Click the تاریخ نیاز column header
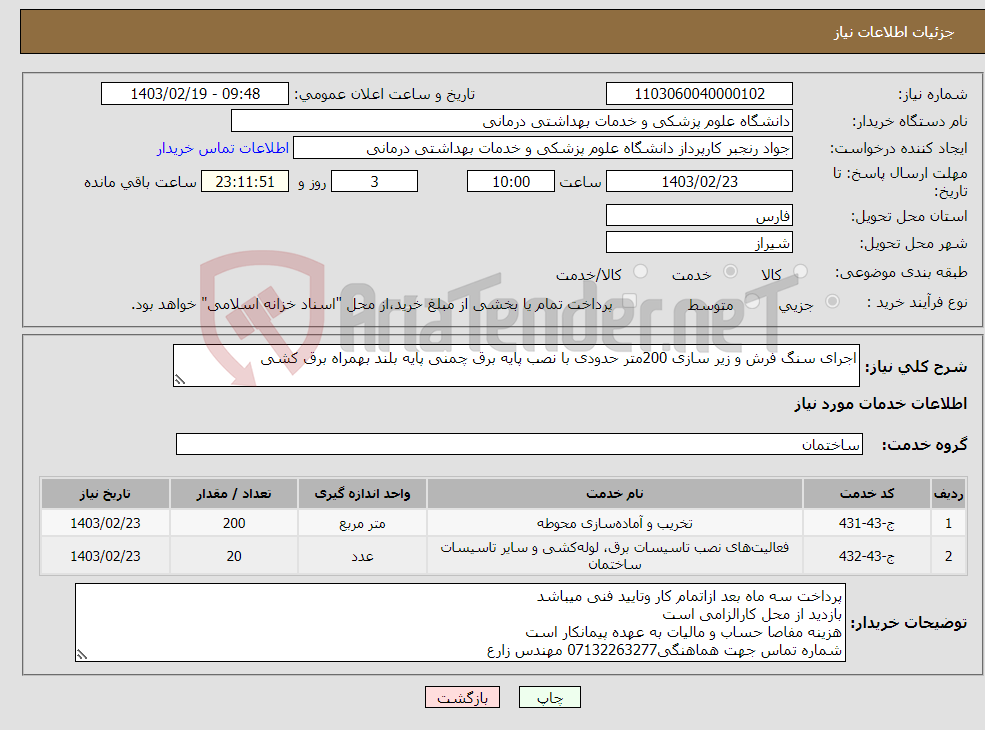 pos(106,494)
